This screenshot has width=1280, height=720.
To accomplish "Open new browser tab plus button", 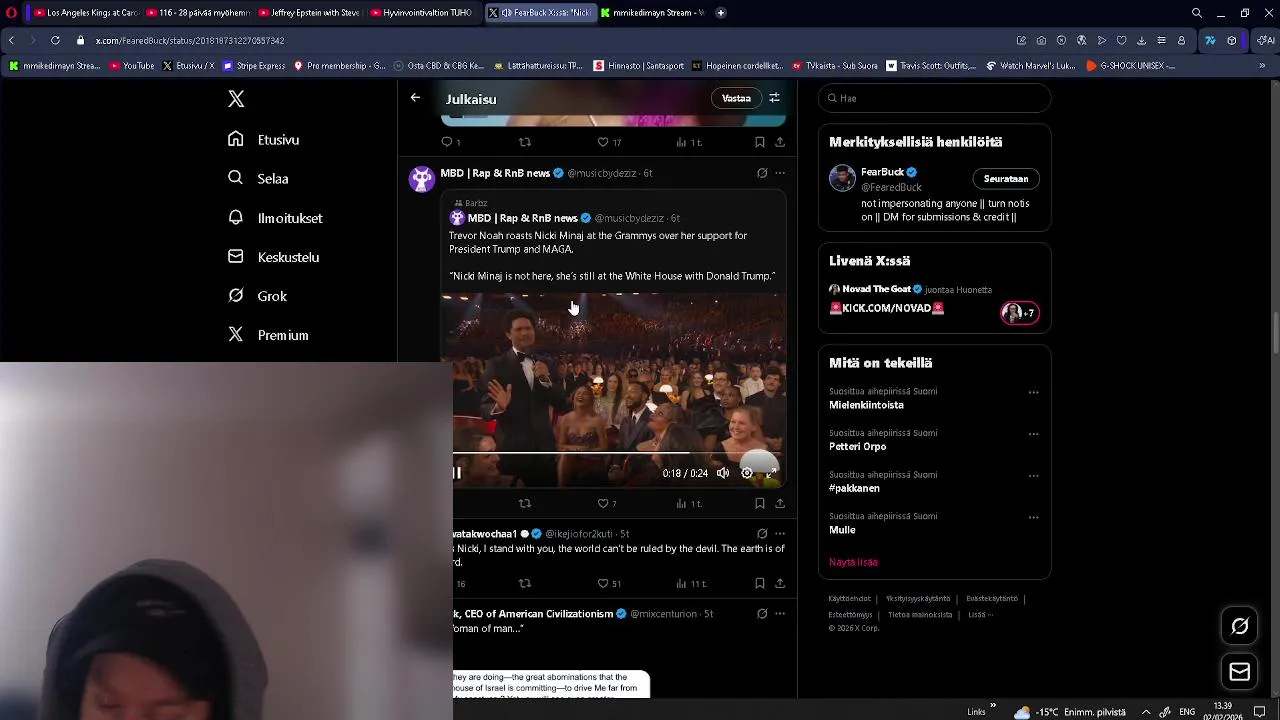I will click(720, 13).
